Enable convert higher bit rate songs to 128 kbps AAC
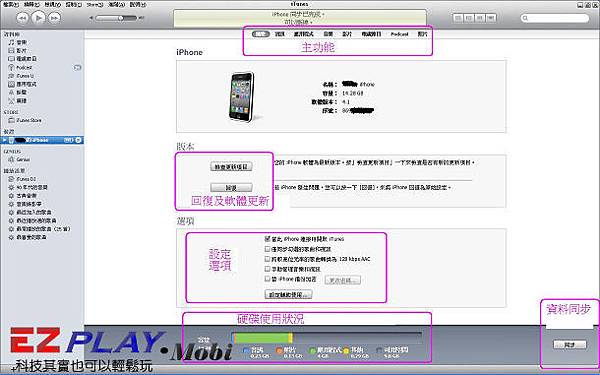Image resolution: width=600 pixels, height=375 pixels. pos(267,259)
